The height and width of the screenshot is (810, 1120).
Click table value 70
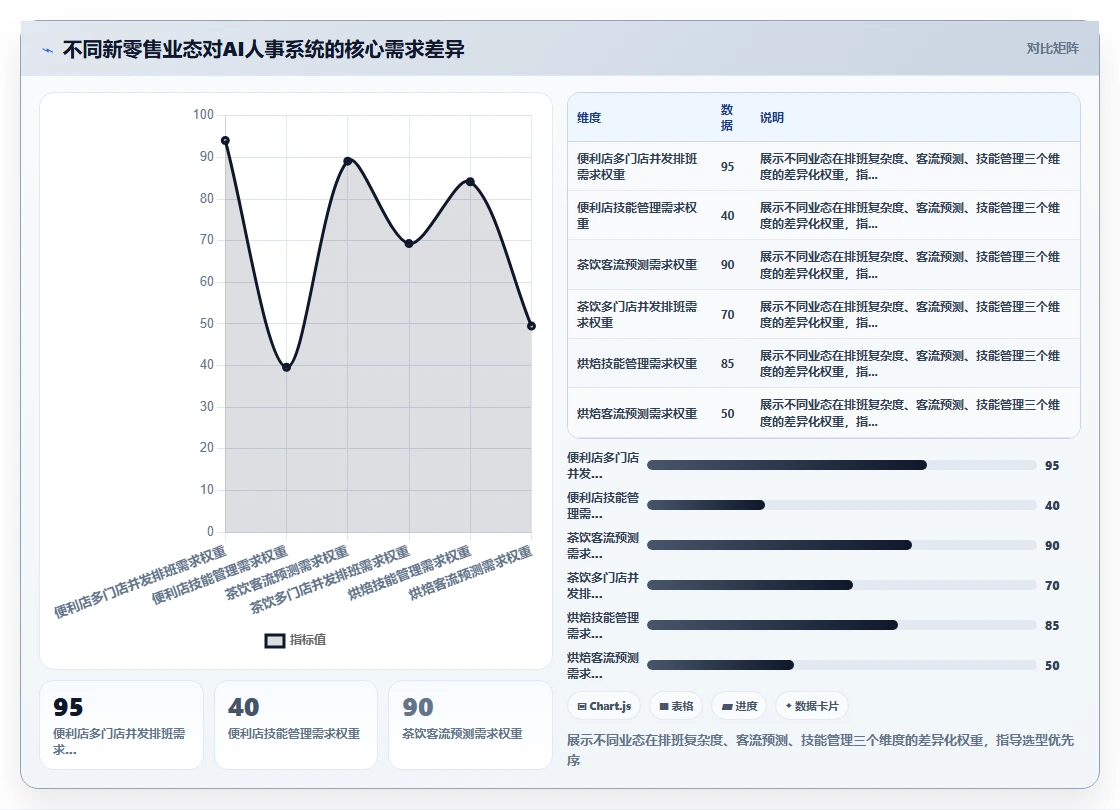pyautogui.click(x=727, y=314)
